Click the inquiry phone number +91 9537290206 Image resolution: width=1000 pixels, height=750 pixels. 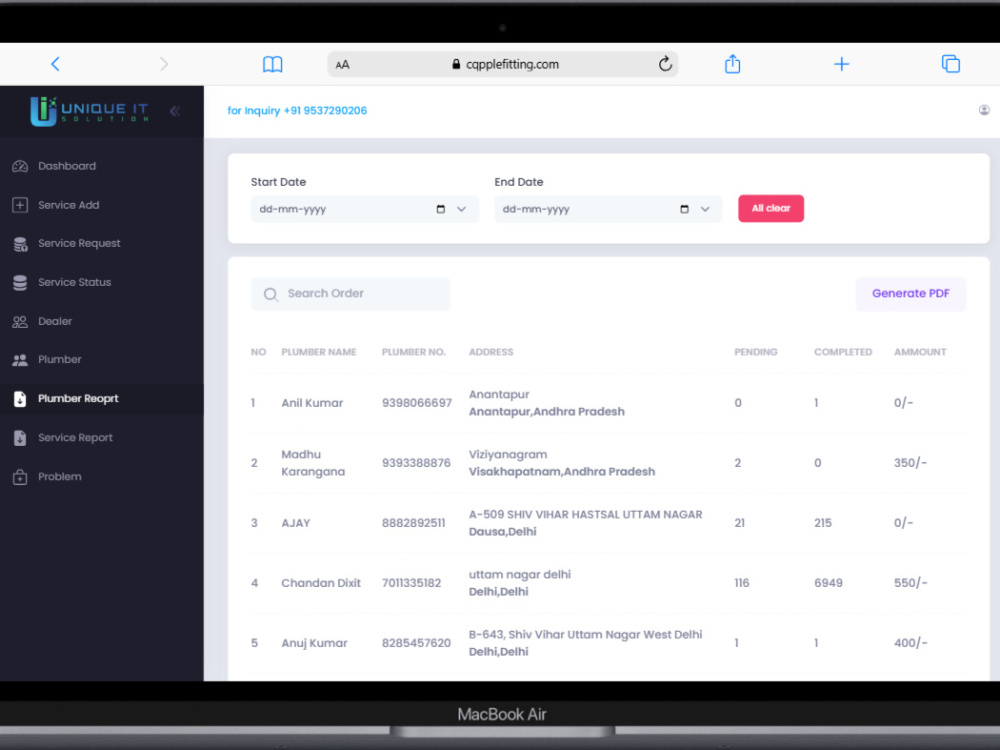325,110
